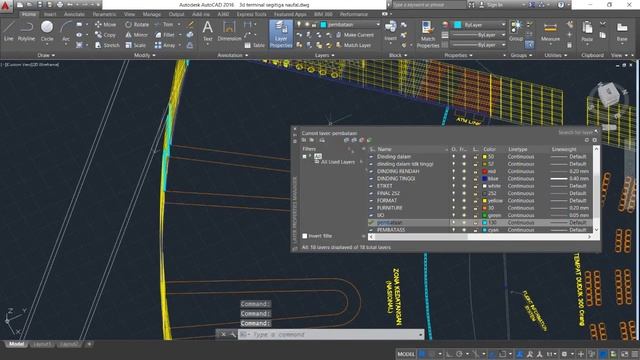Toggle On bulb for Dinding dalam layer
Image resolution: width=640 pixels, height=360 pixels.
453,157
